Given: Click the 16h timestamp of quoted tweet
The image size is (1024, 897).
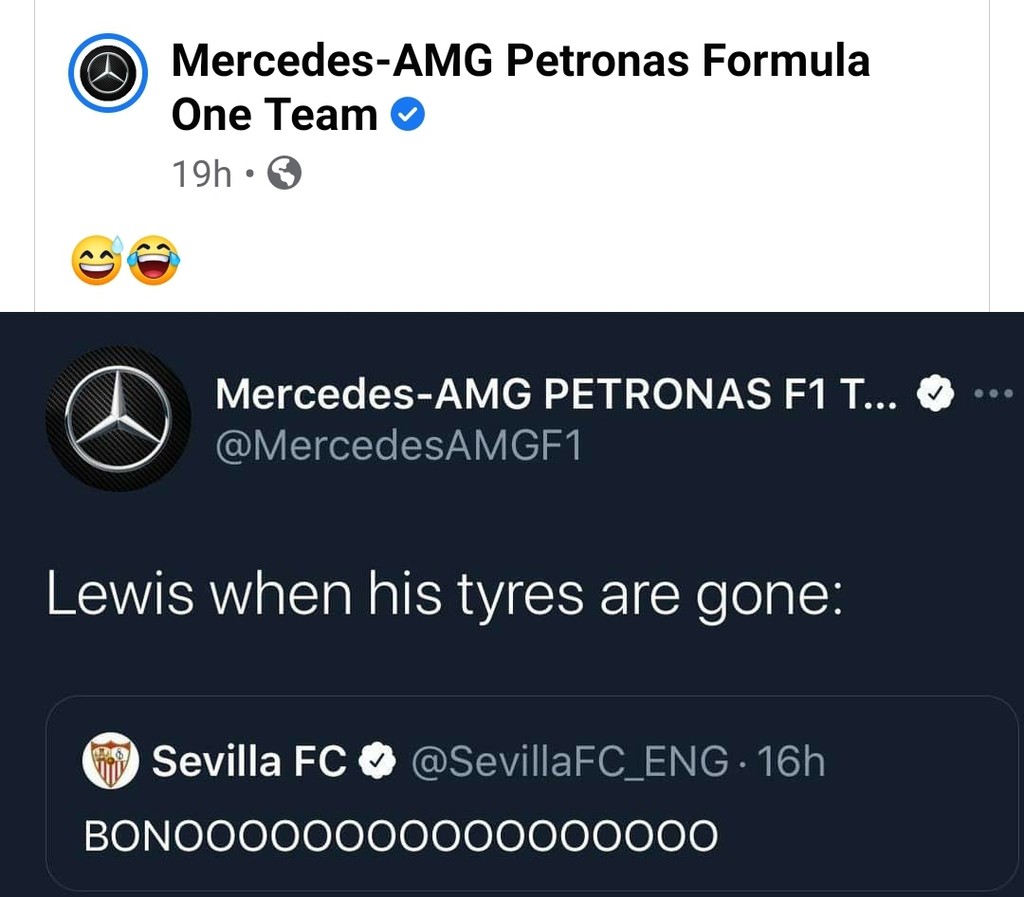Looking at the screenshot, I should pyautogui.click(x=792, y=762).
